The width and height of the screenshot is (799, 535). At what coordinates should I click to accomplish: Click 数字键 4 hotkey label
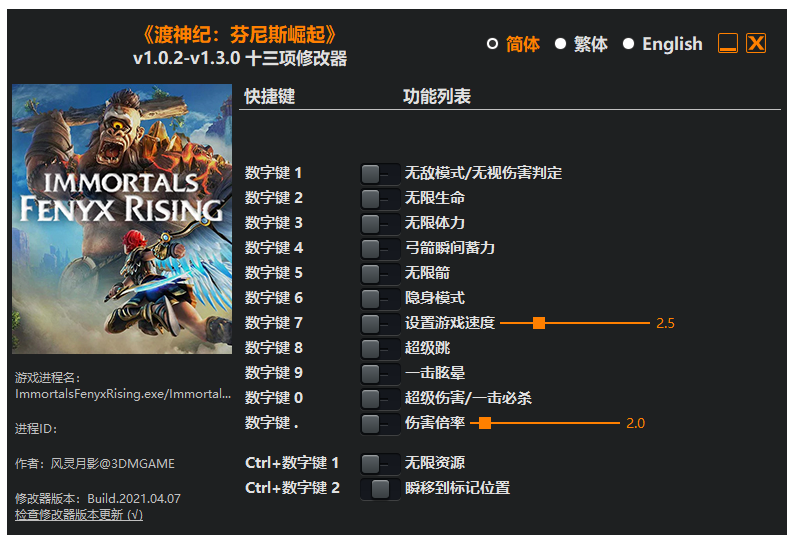(274, 248)
